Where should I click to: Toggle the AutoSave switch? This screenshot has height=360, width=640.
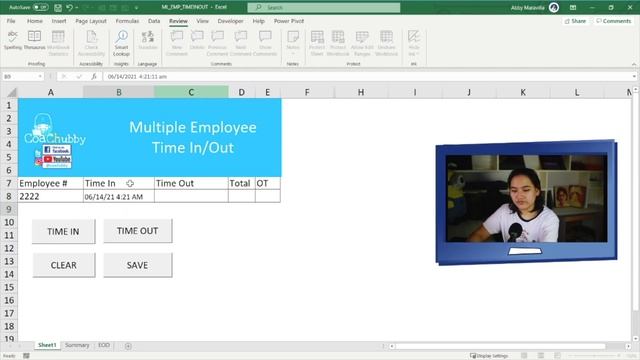pyautogui.click(x=40, y=7)
